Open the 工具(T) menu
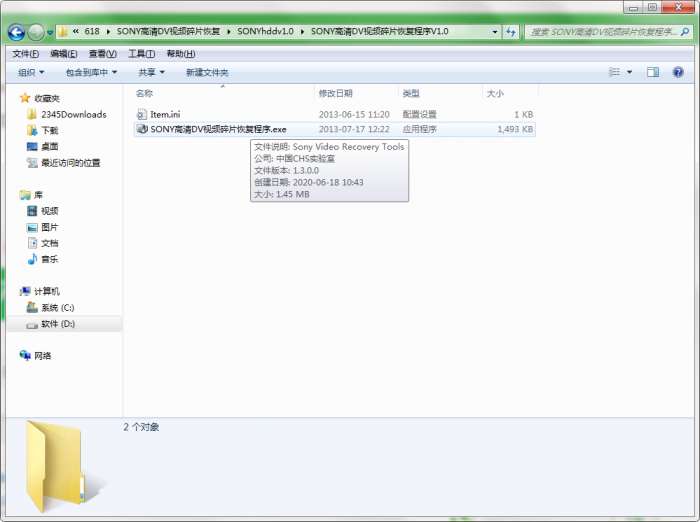Viewport: 700px width, 522px height. point(142,54)
